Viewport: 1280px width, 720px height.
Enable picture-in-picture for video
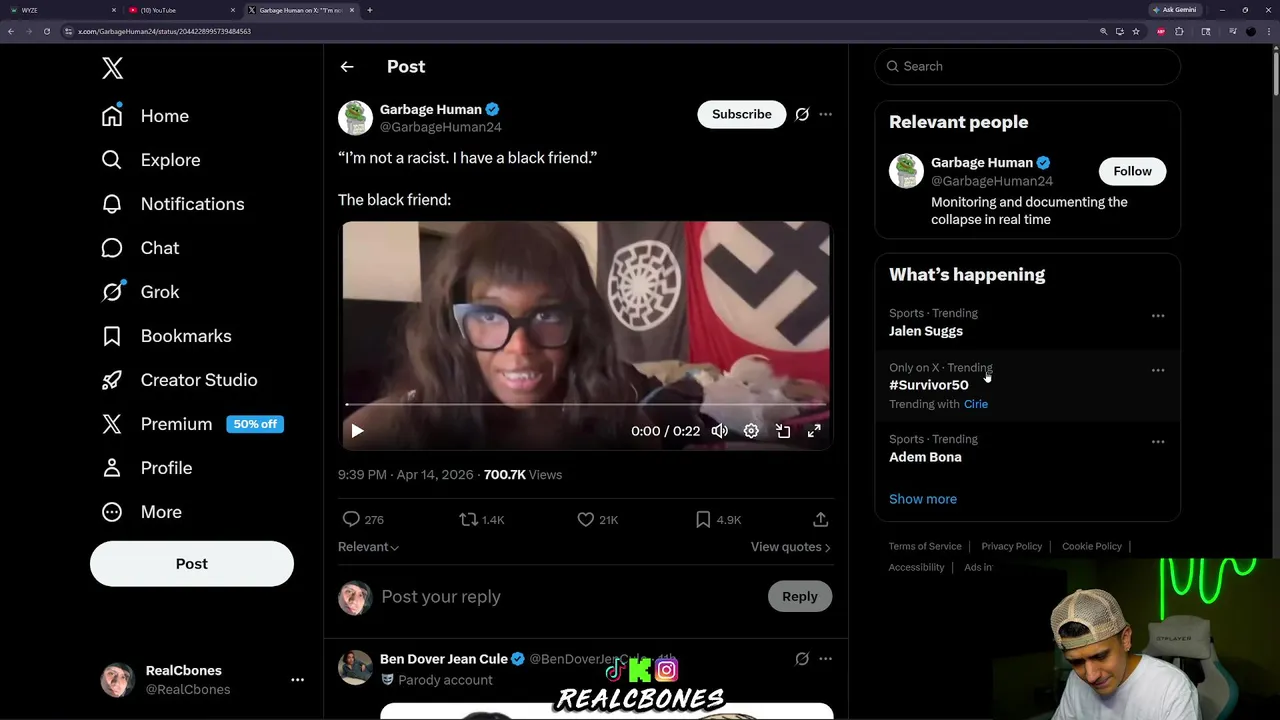tap(783, 431)
